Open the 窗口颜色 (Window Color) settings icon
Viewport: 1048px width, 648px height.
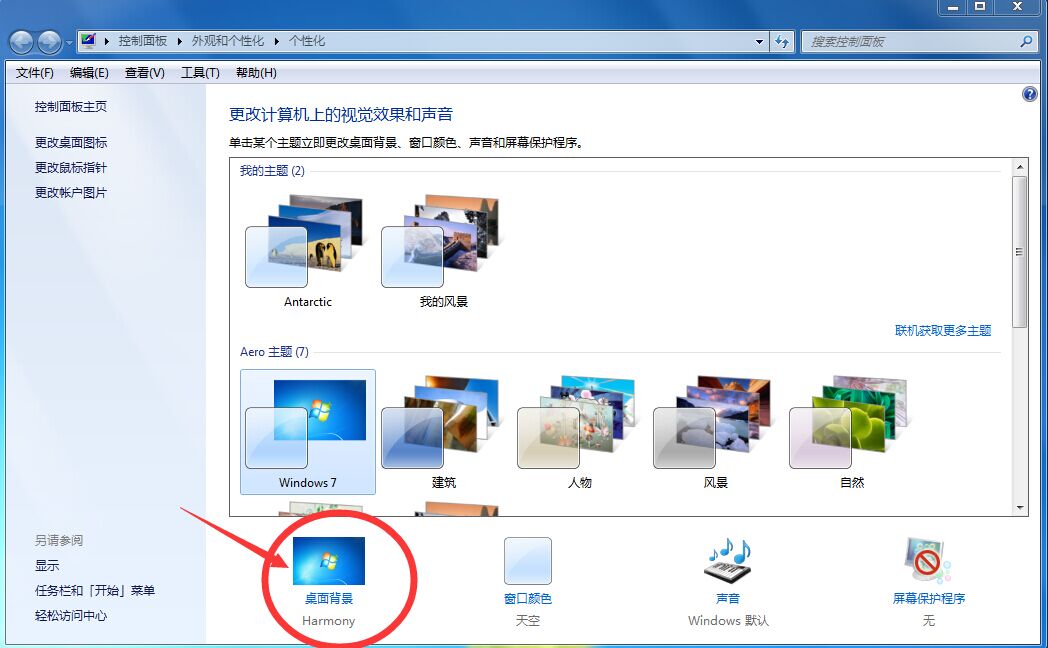pyautogui.click(x=527, y=560)
